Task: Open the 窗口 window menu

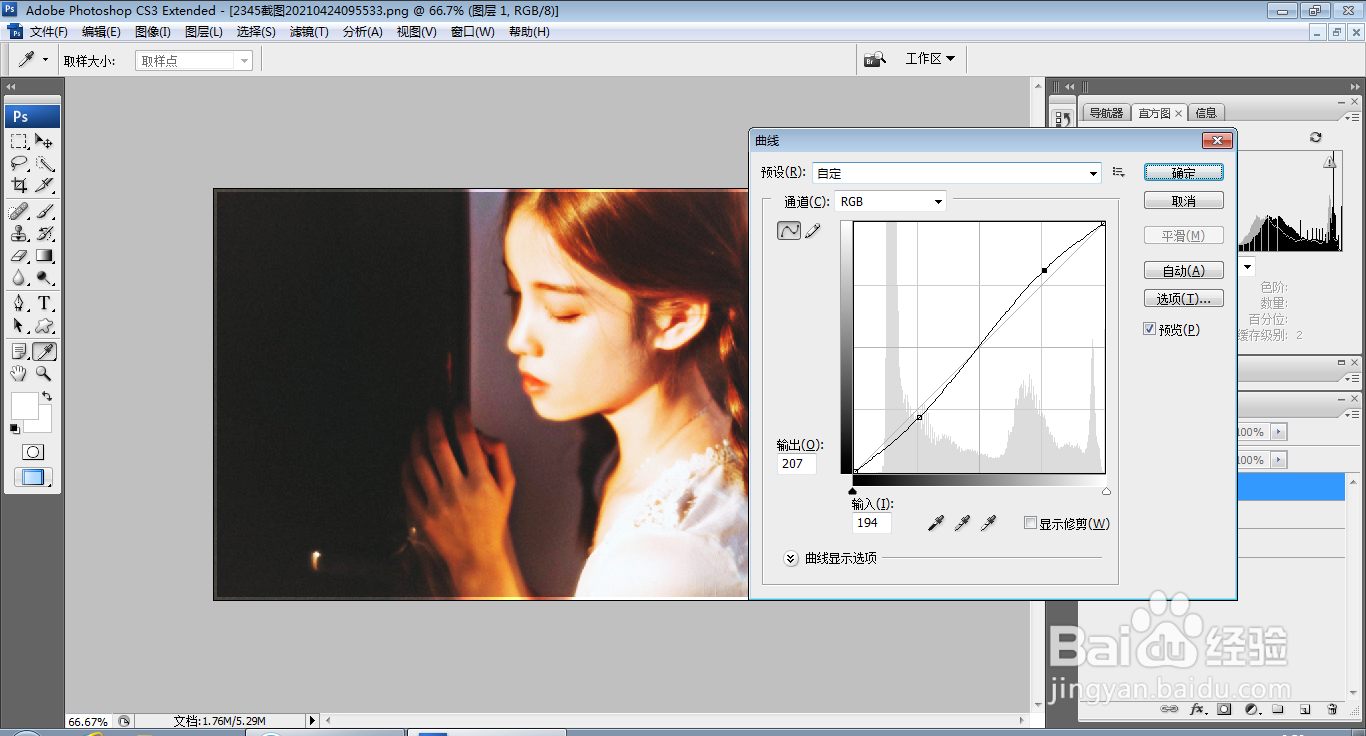Action: click(472, 32)
